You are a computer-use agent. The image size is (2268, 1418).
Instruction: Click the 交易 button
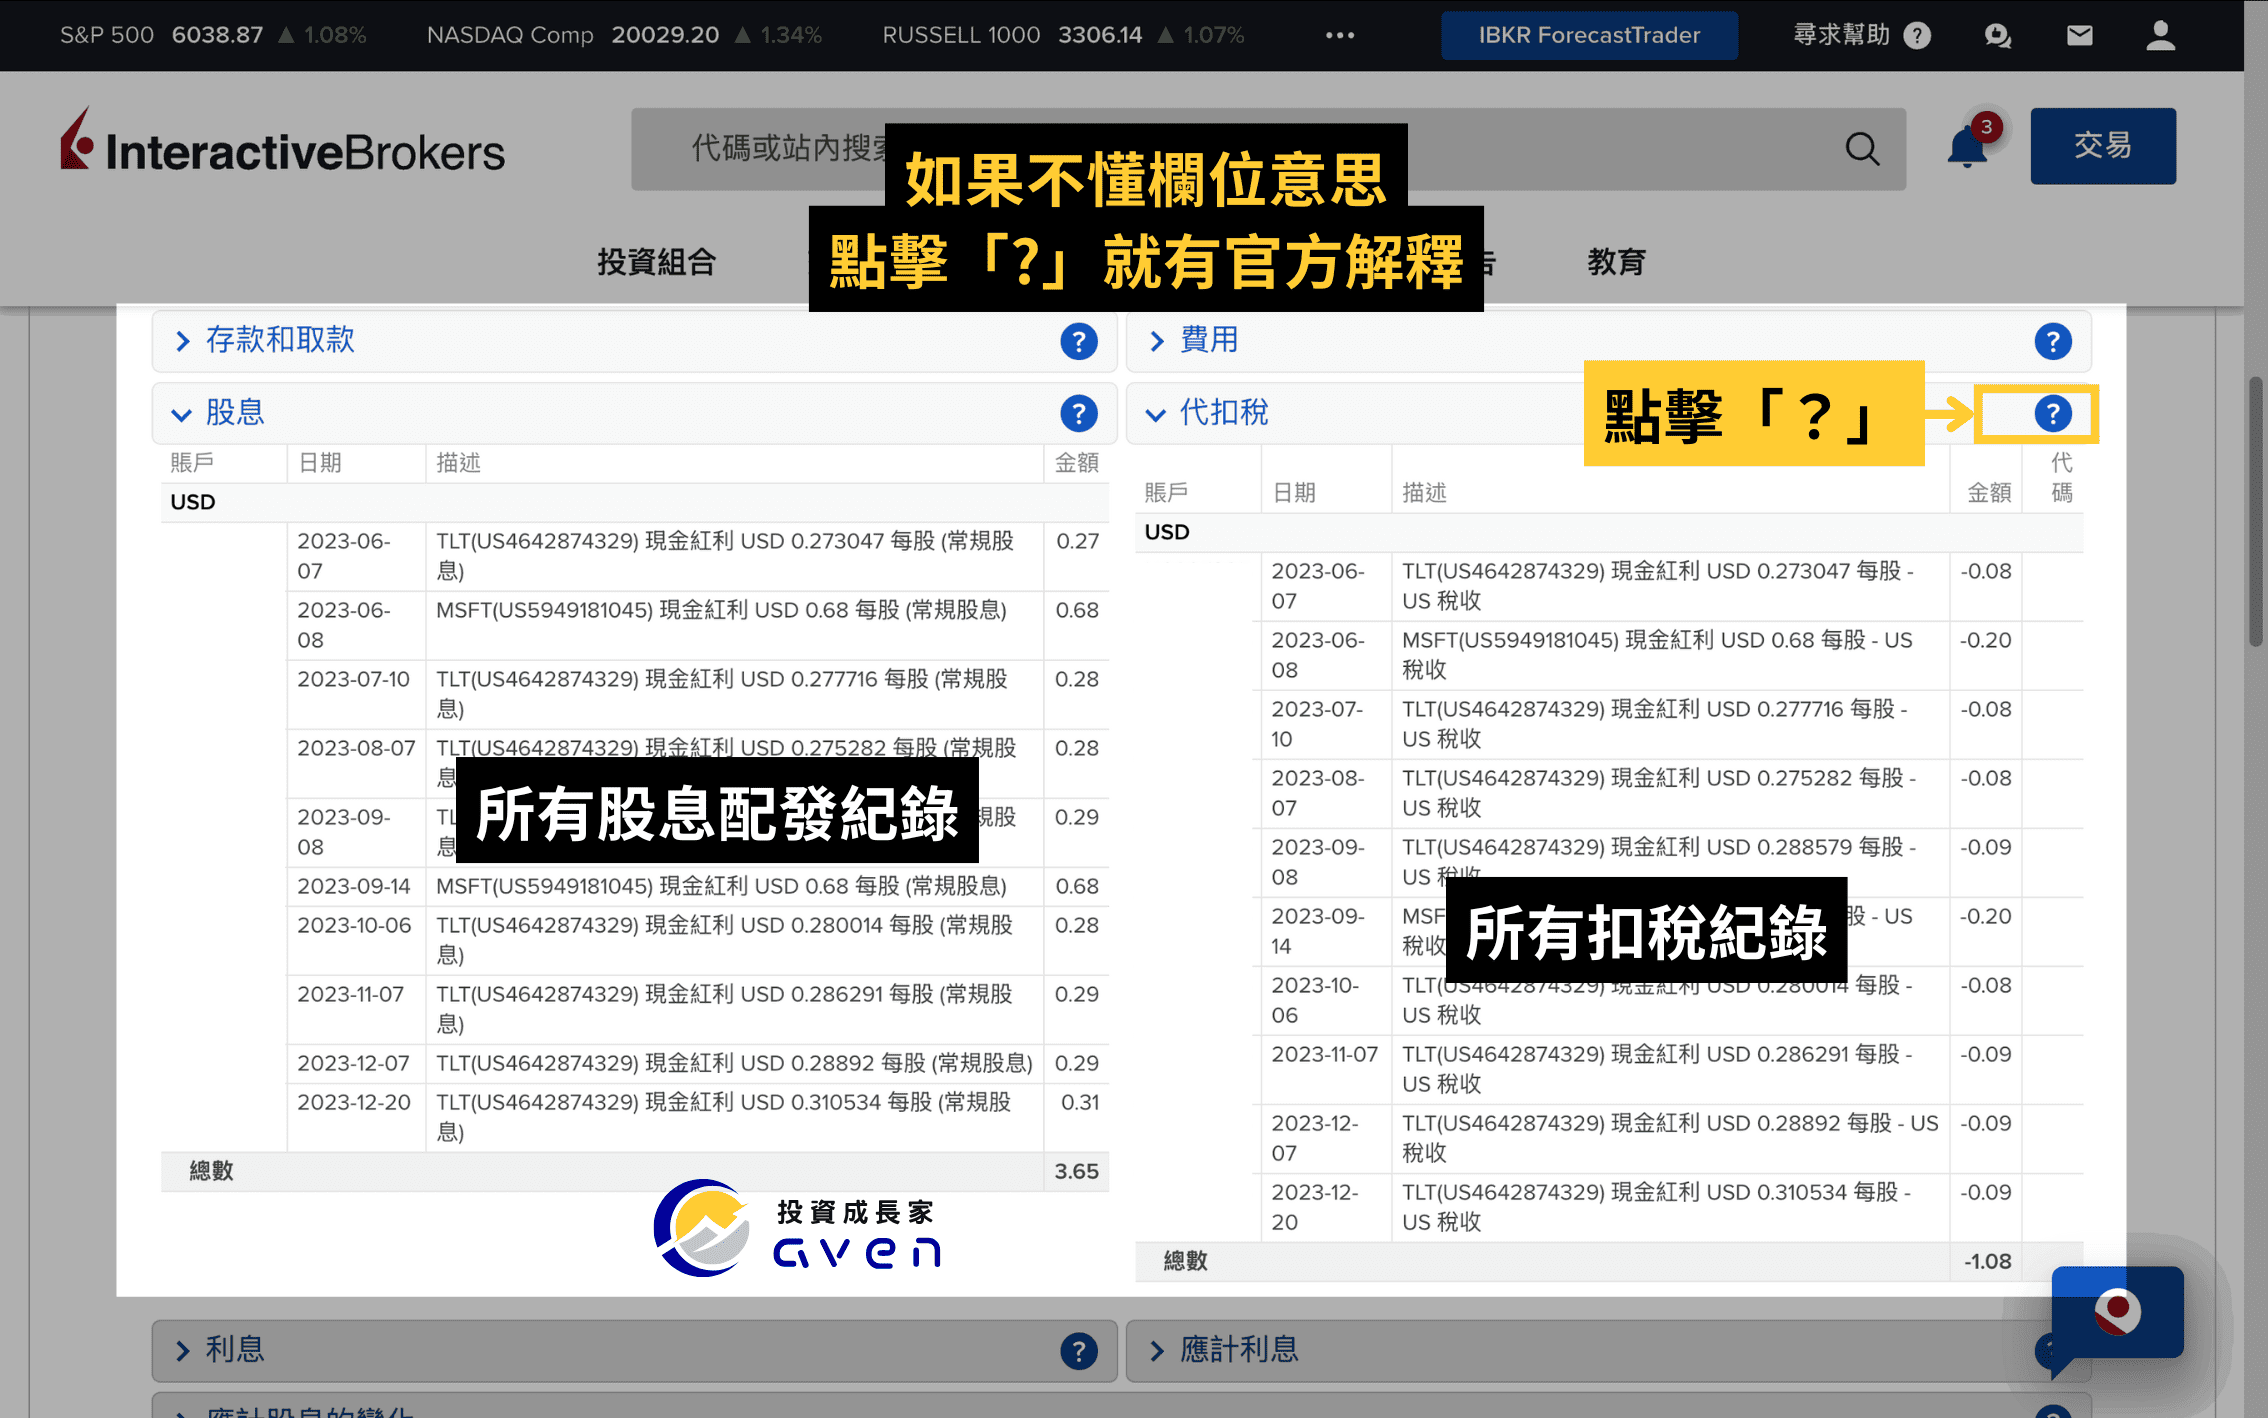[x=2102, y=146]
